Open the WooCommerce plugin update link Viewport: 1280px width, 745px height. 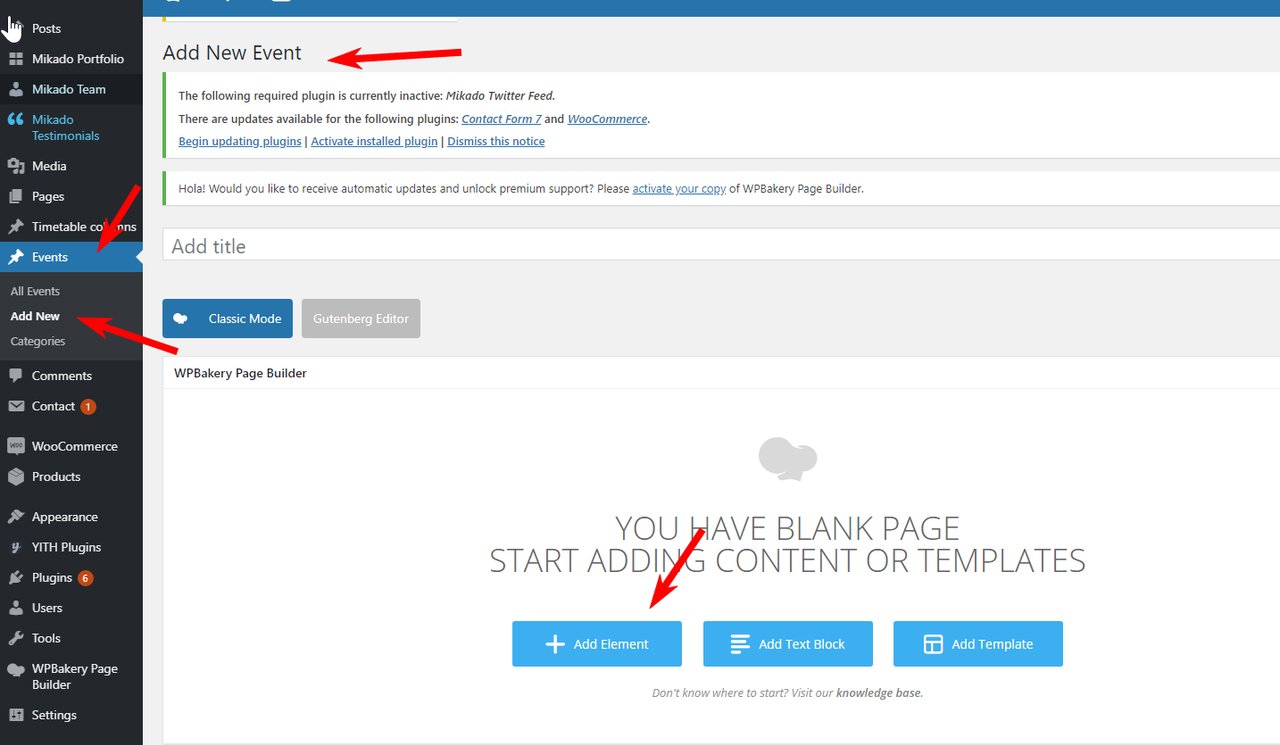[607, 119]
